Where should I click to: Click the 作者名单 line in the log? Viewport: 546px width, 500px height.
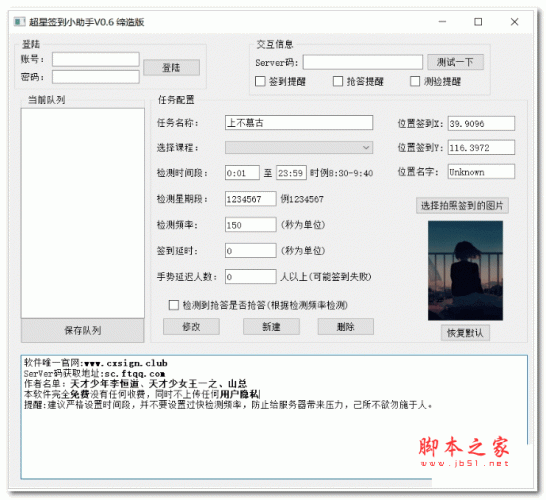135,384
